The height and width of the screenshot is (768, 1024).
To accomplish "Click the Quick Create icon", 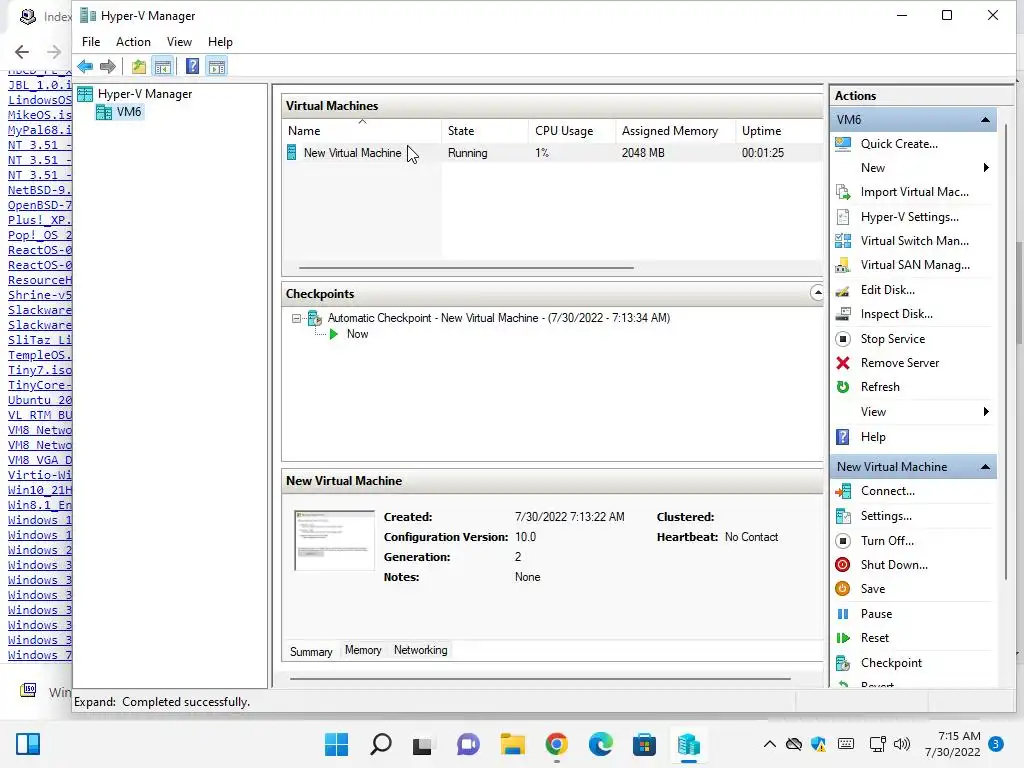I will 843,144.
